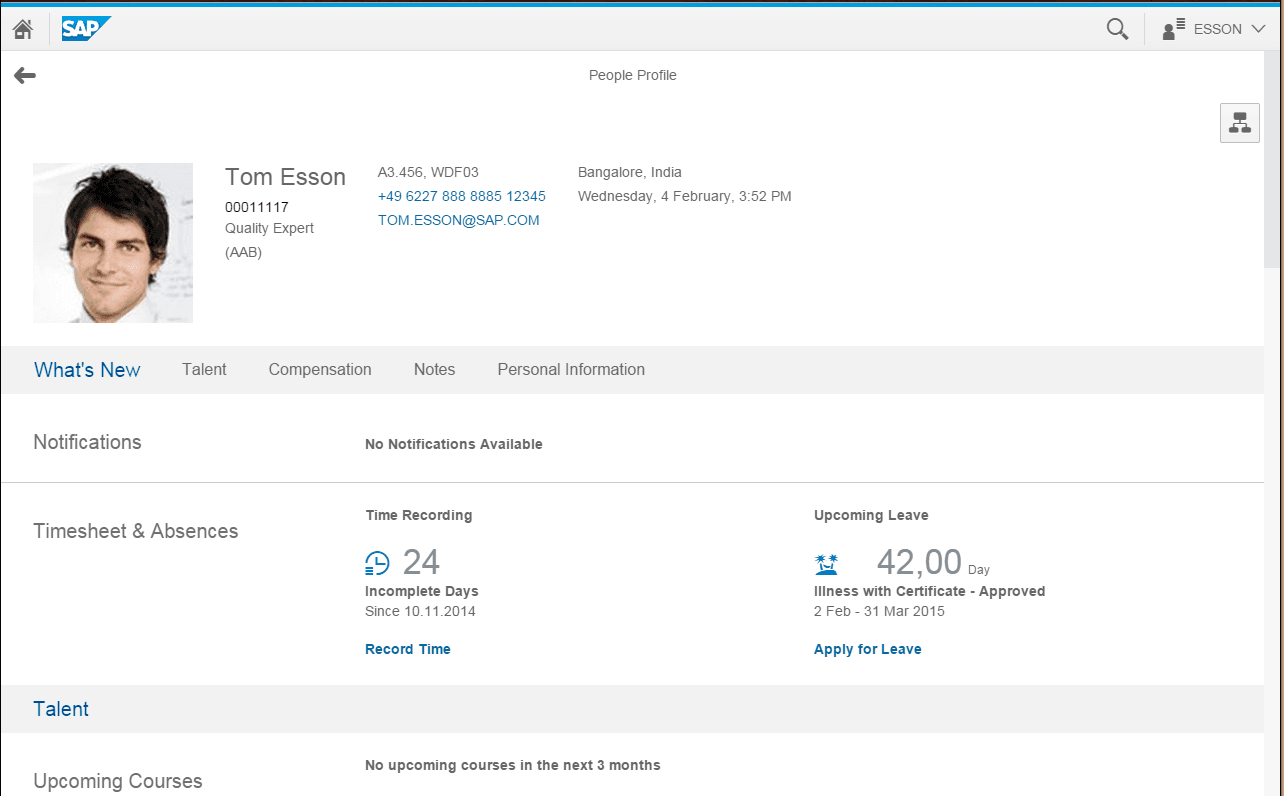
Task: Click the Notifications section label
Action: pos(87,442)
